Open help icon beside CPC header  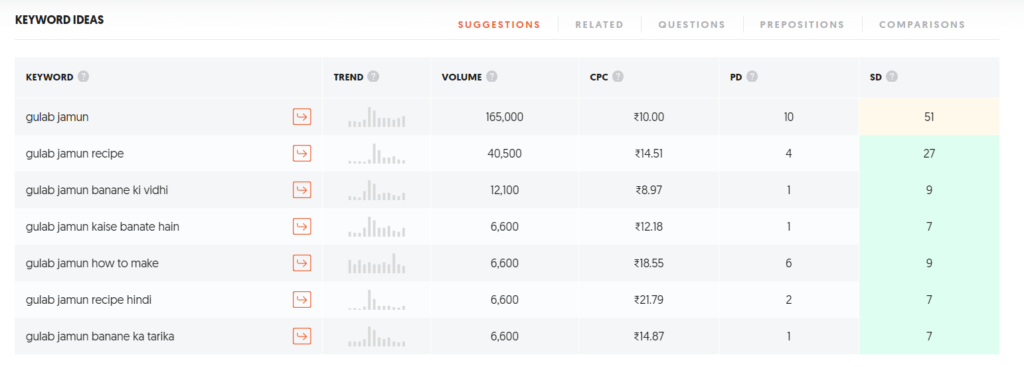(618, 76)
